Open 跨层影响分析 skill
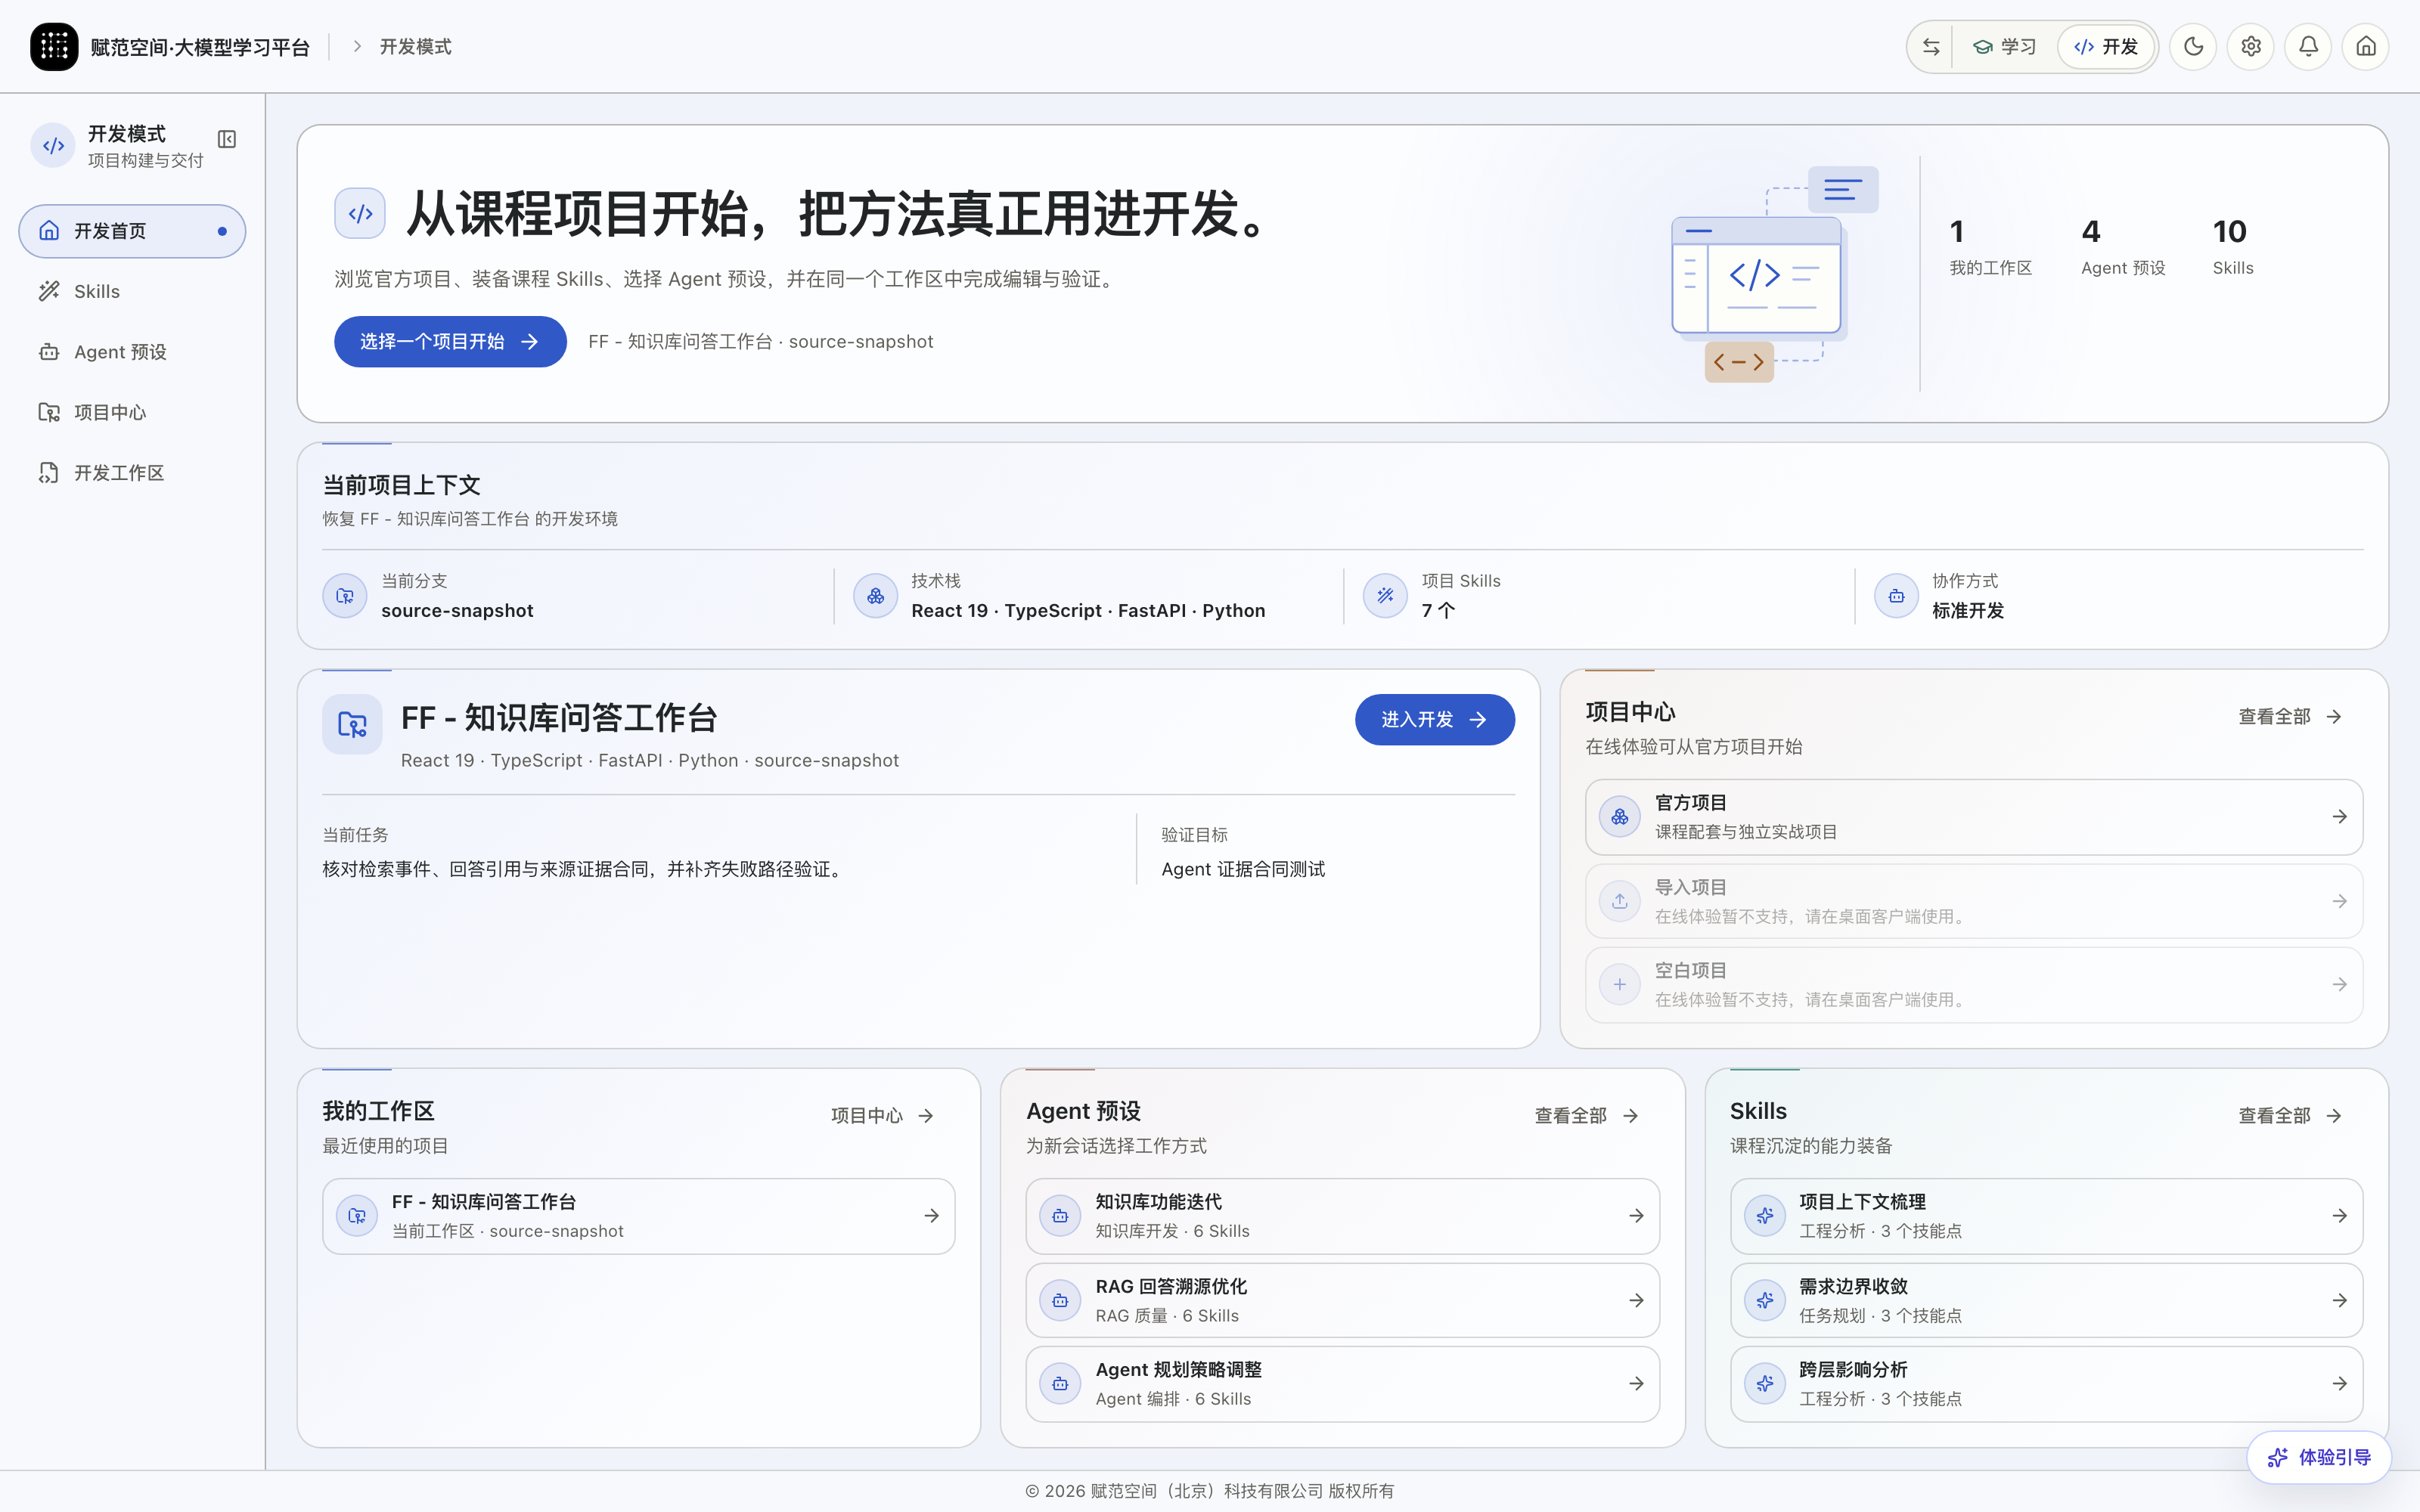This screenshot has width=2420, height=1512. 2046,1384
